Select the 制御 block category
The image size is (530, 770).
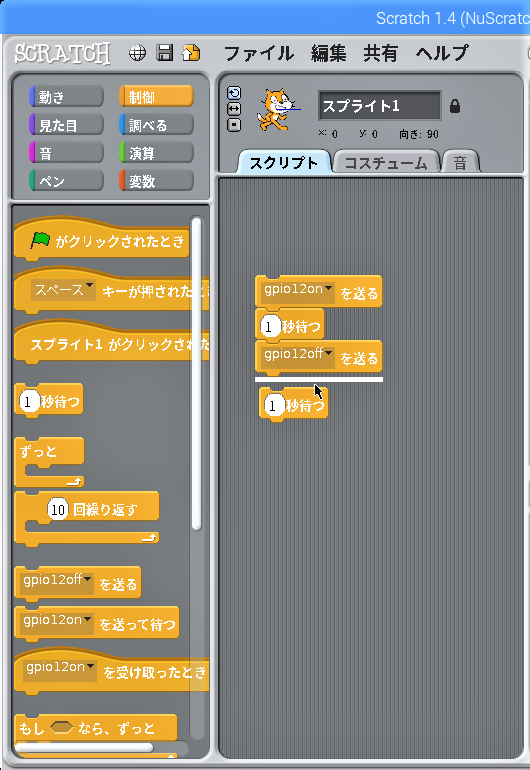click(156, 97)
